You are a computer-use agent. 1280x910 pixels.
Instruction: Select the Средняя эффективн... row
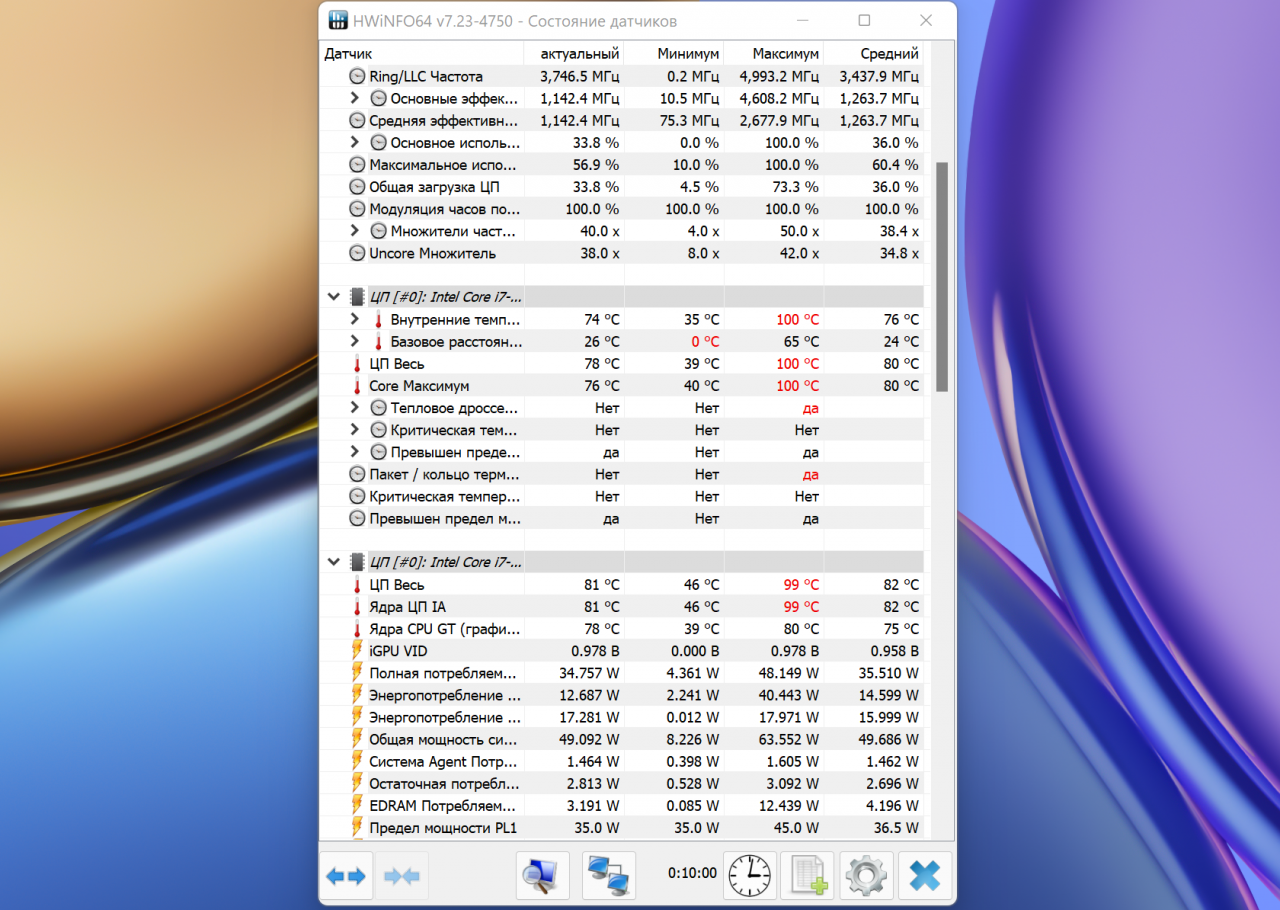point(622,120)
